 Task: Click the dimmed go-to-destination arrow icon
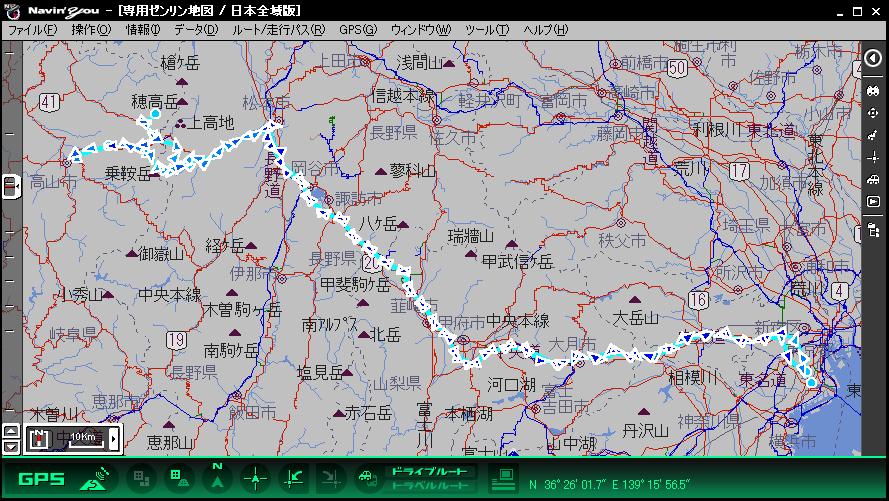click(x=331, y=478)
